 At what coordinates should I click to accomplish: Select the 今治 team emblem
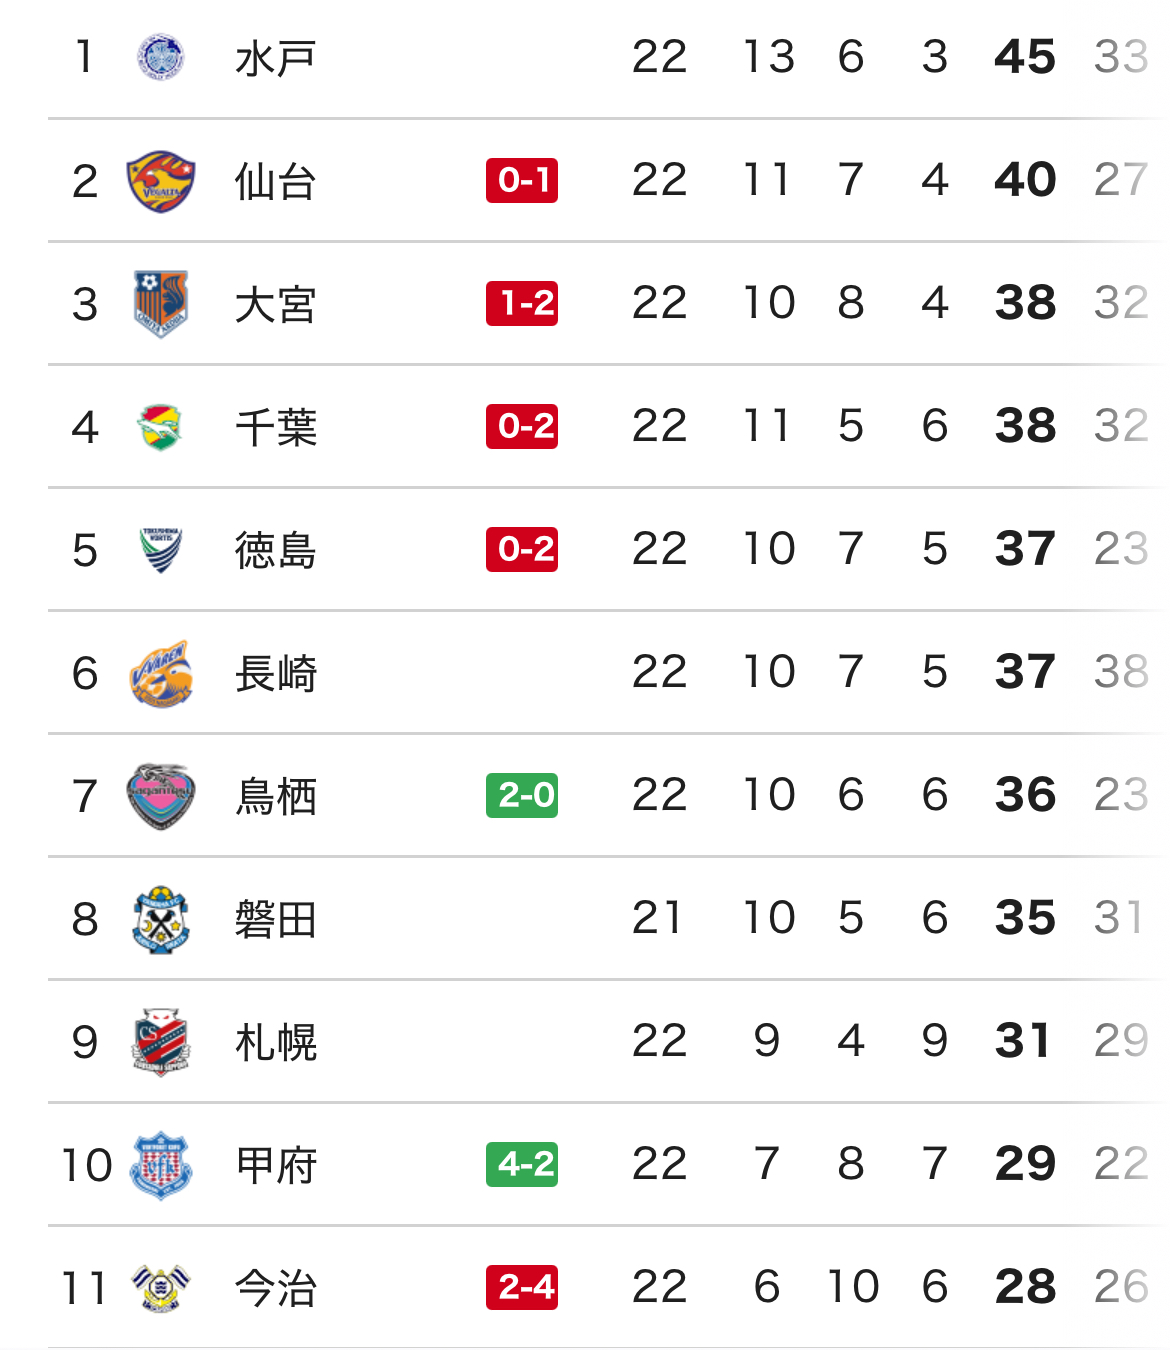(x=160, y=1288)
